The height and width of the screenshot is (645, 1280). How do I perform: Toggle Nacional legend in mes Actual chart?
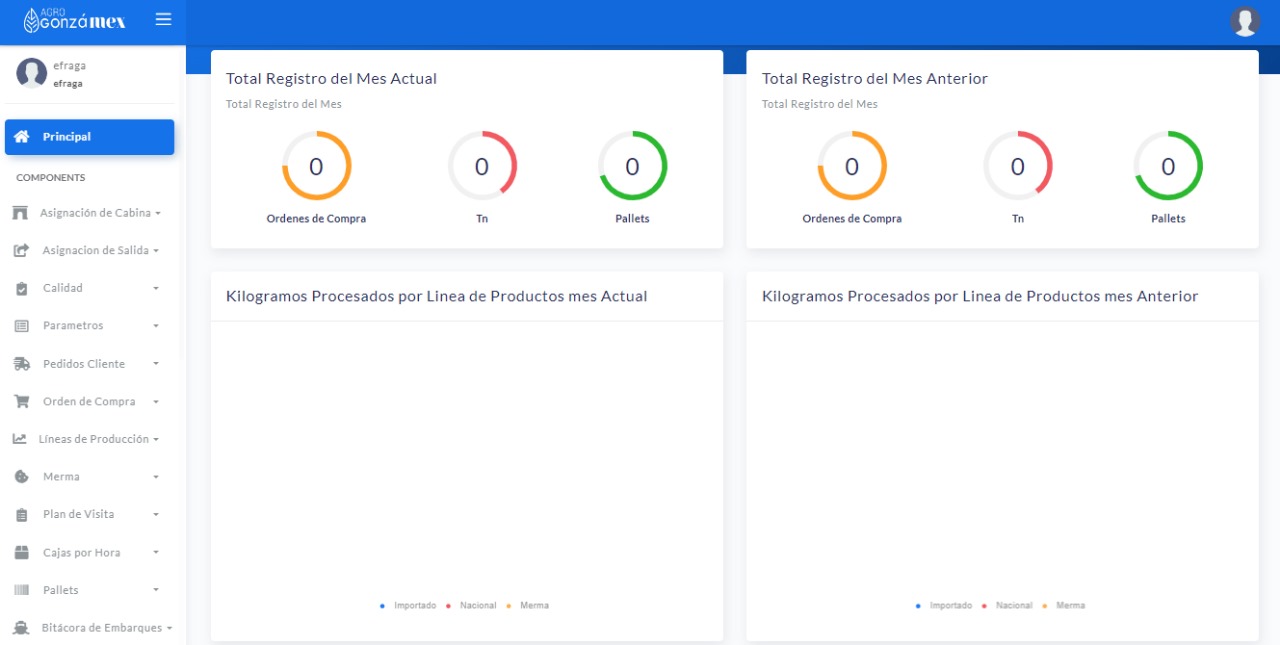pos(471,606)
